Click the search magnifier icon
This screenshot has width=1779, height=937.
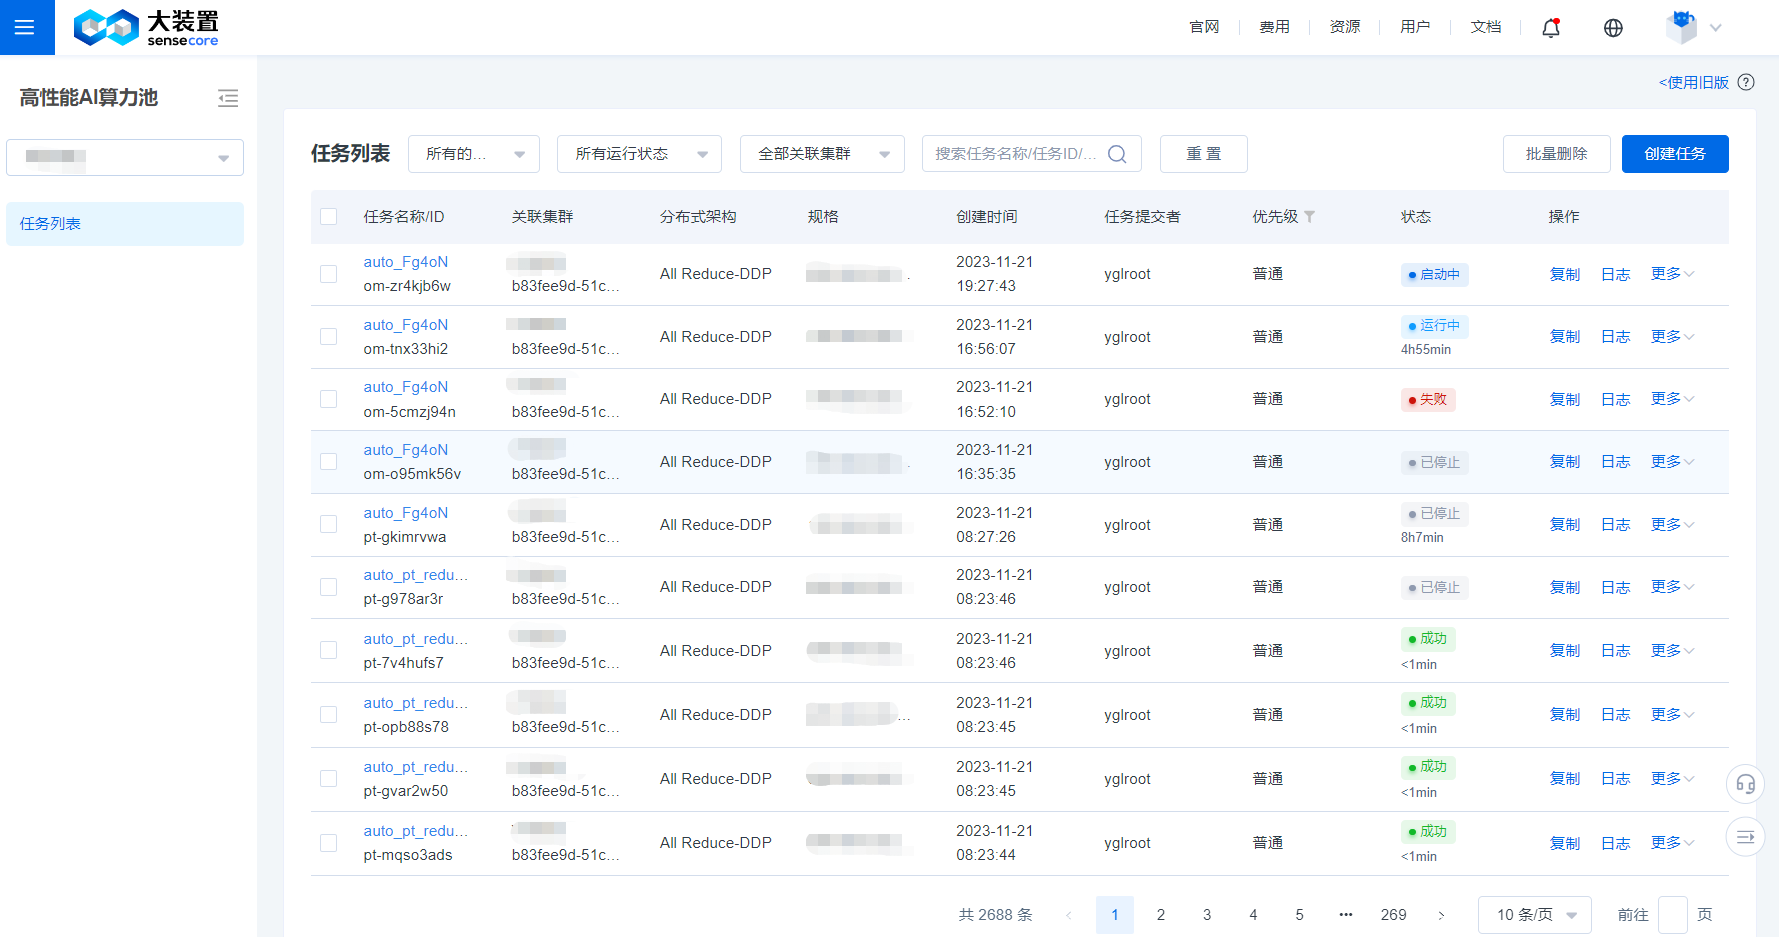(1118, 154)
